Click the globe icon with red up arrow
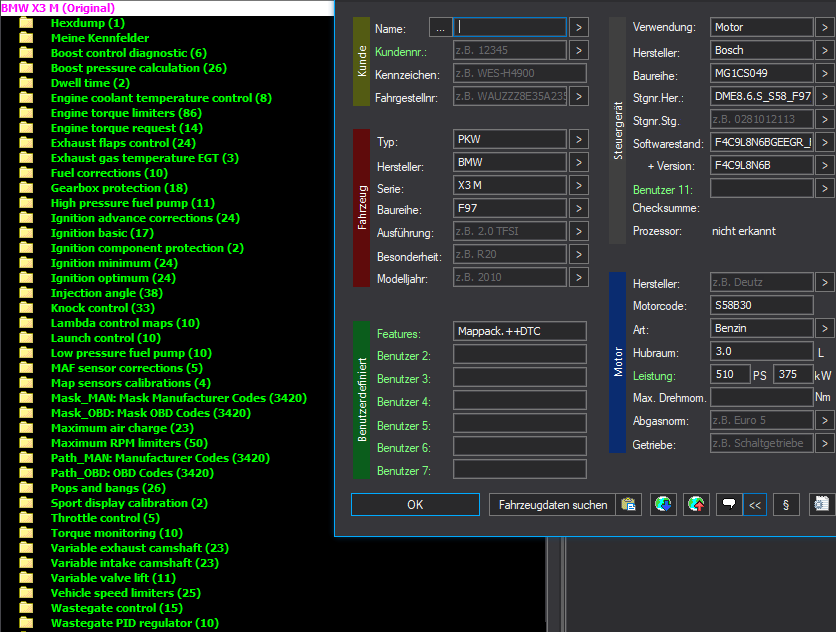 point(696,505)
